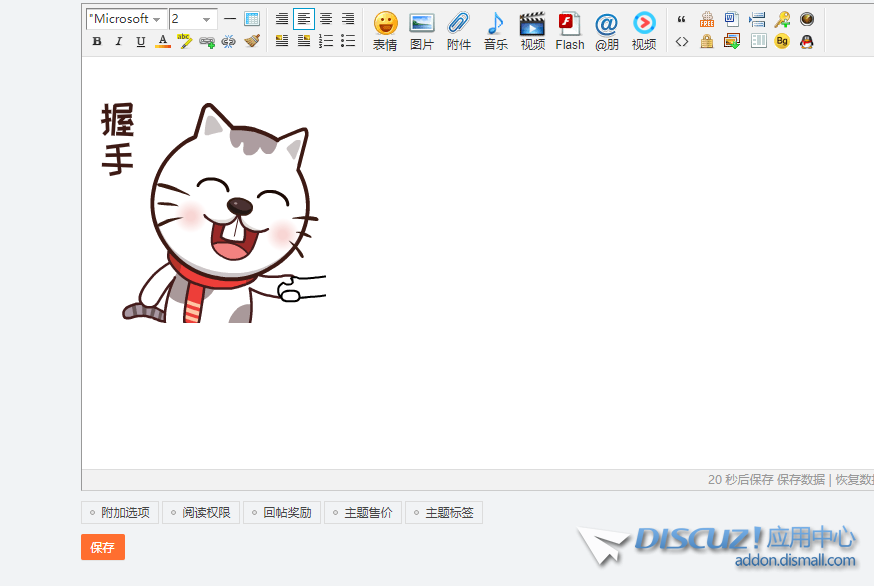Open the font size dropdown showing 2
Viewport: 874px width, 586px height.
click(x=193, y=19)
